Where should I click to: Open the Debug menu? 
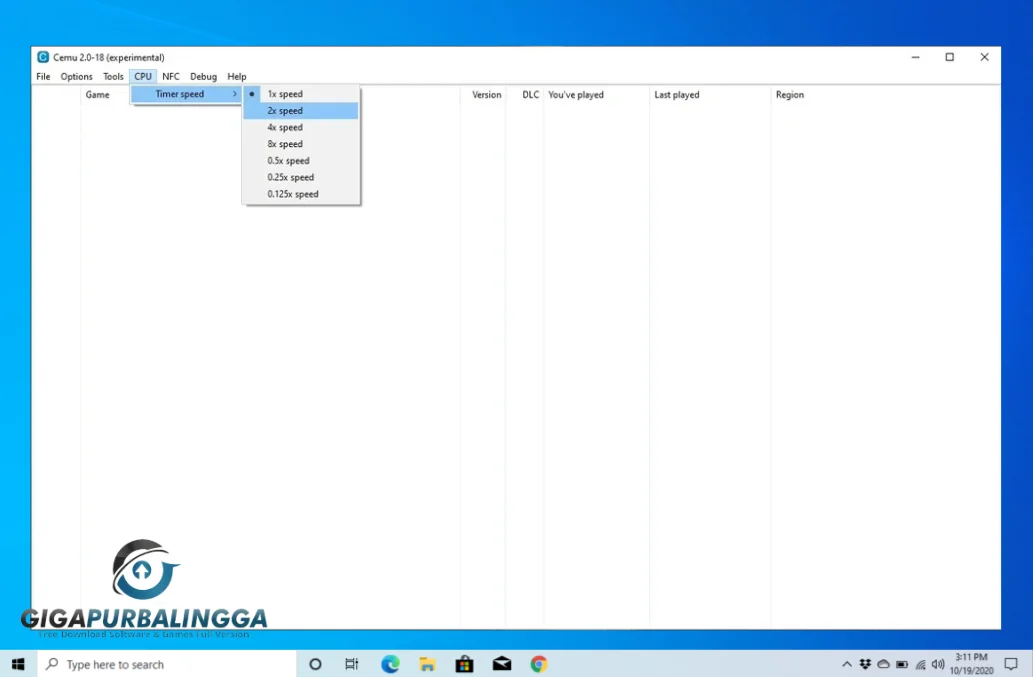203,77
